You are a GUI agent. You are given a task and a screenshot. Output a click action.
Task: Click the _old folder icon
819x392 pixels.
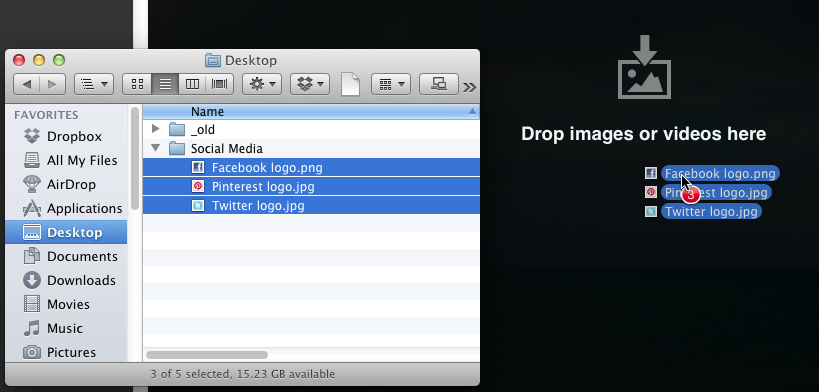(177, 129)
